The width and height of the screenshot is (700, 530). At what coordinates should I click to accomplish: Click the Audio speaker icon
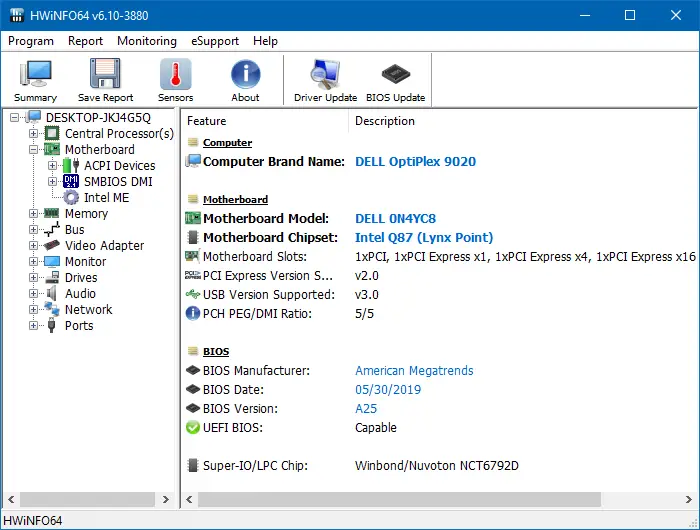pos(52,293)
